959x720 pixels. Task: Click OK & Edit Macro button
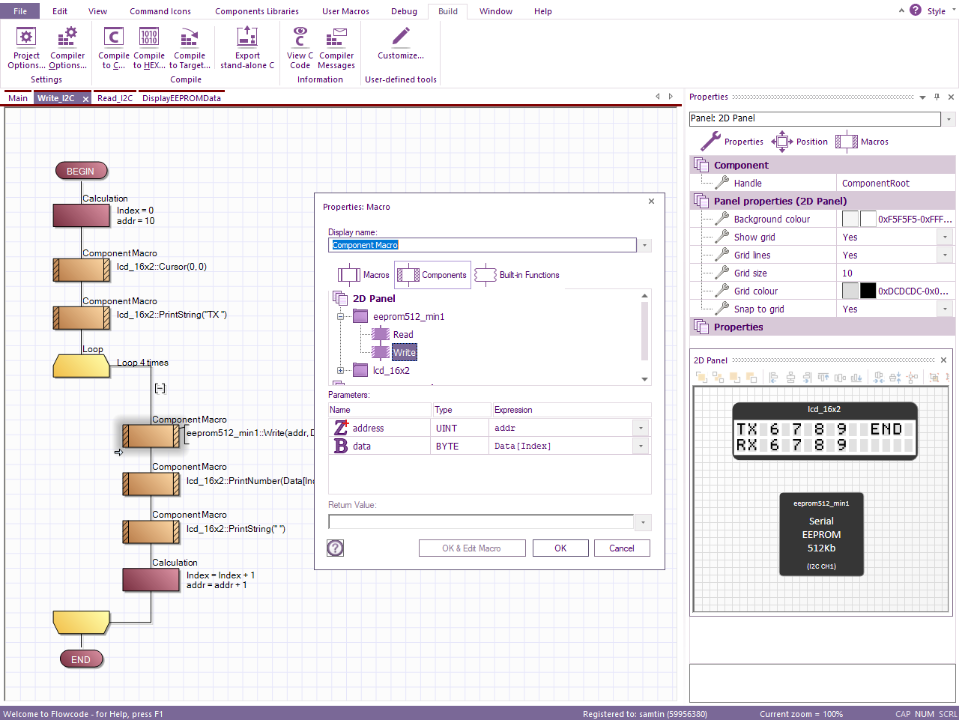(472, 548)
